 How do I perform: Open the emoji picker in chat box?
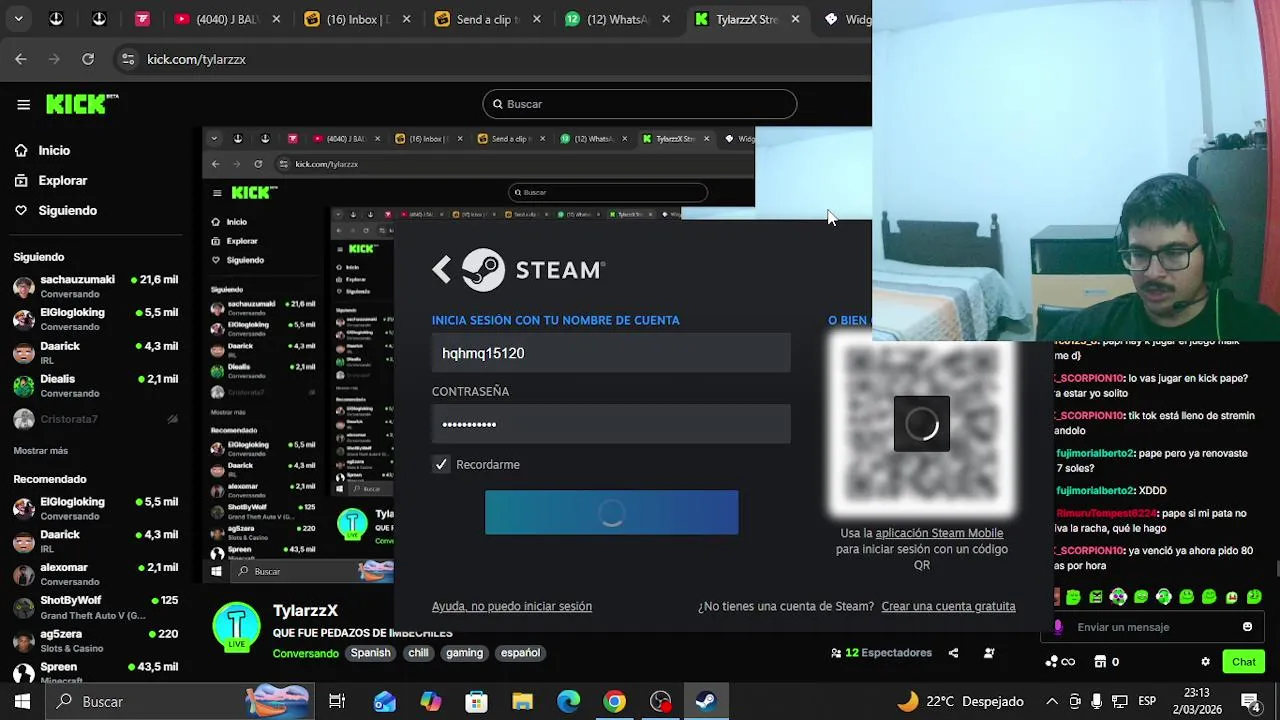[x=1247, y=627]
